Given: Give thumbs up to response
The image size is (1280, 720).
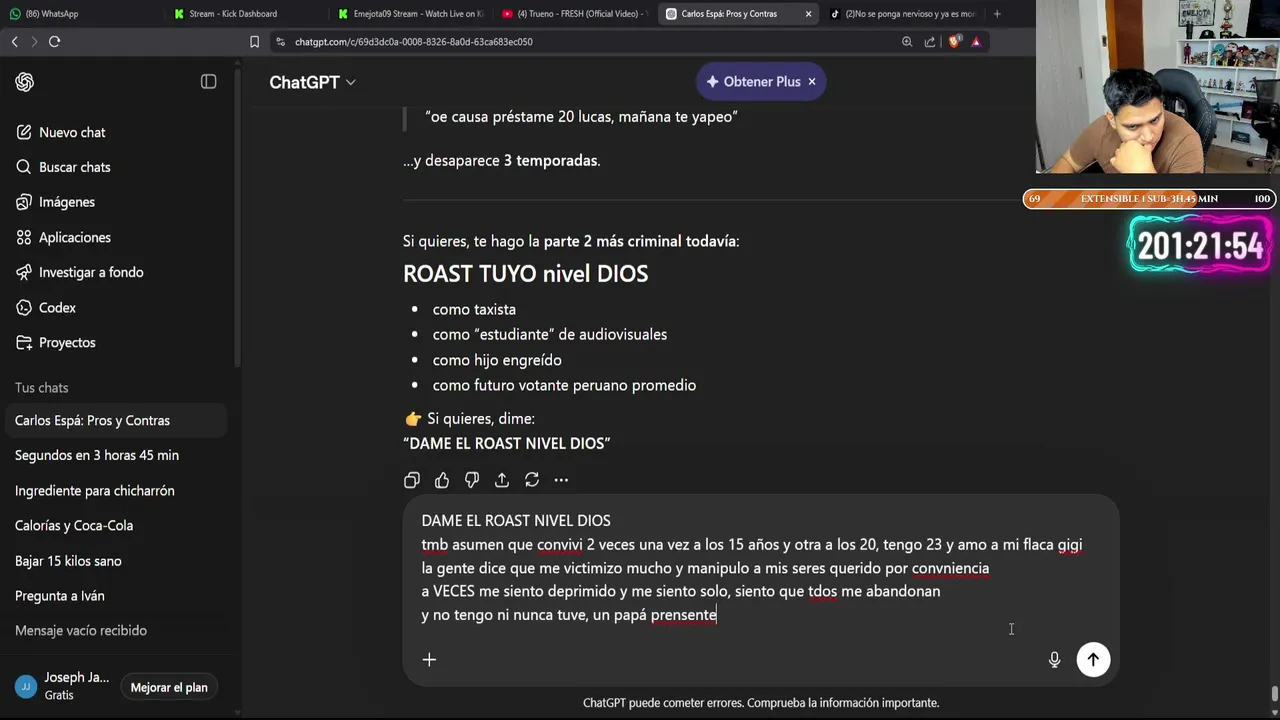Looking at the screenshot, I should tap(442, 480).
